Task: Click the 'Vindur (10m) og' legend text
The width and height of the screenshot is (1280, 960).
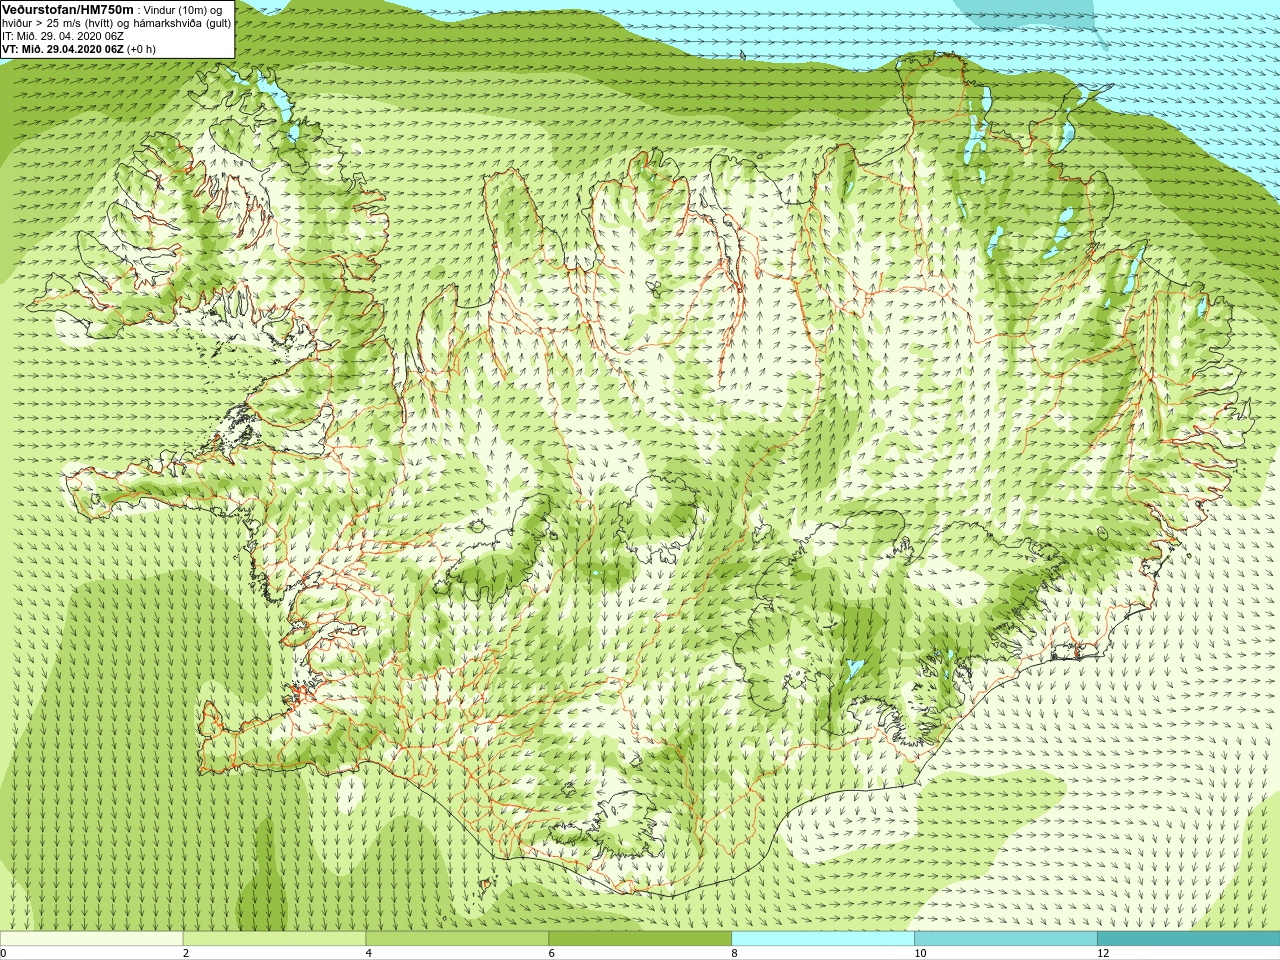Action: pos(185,10)
